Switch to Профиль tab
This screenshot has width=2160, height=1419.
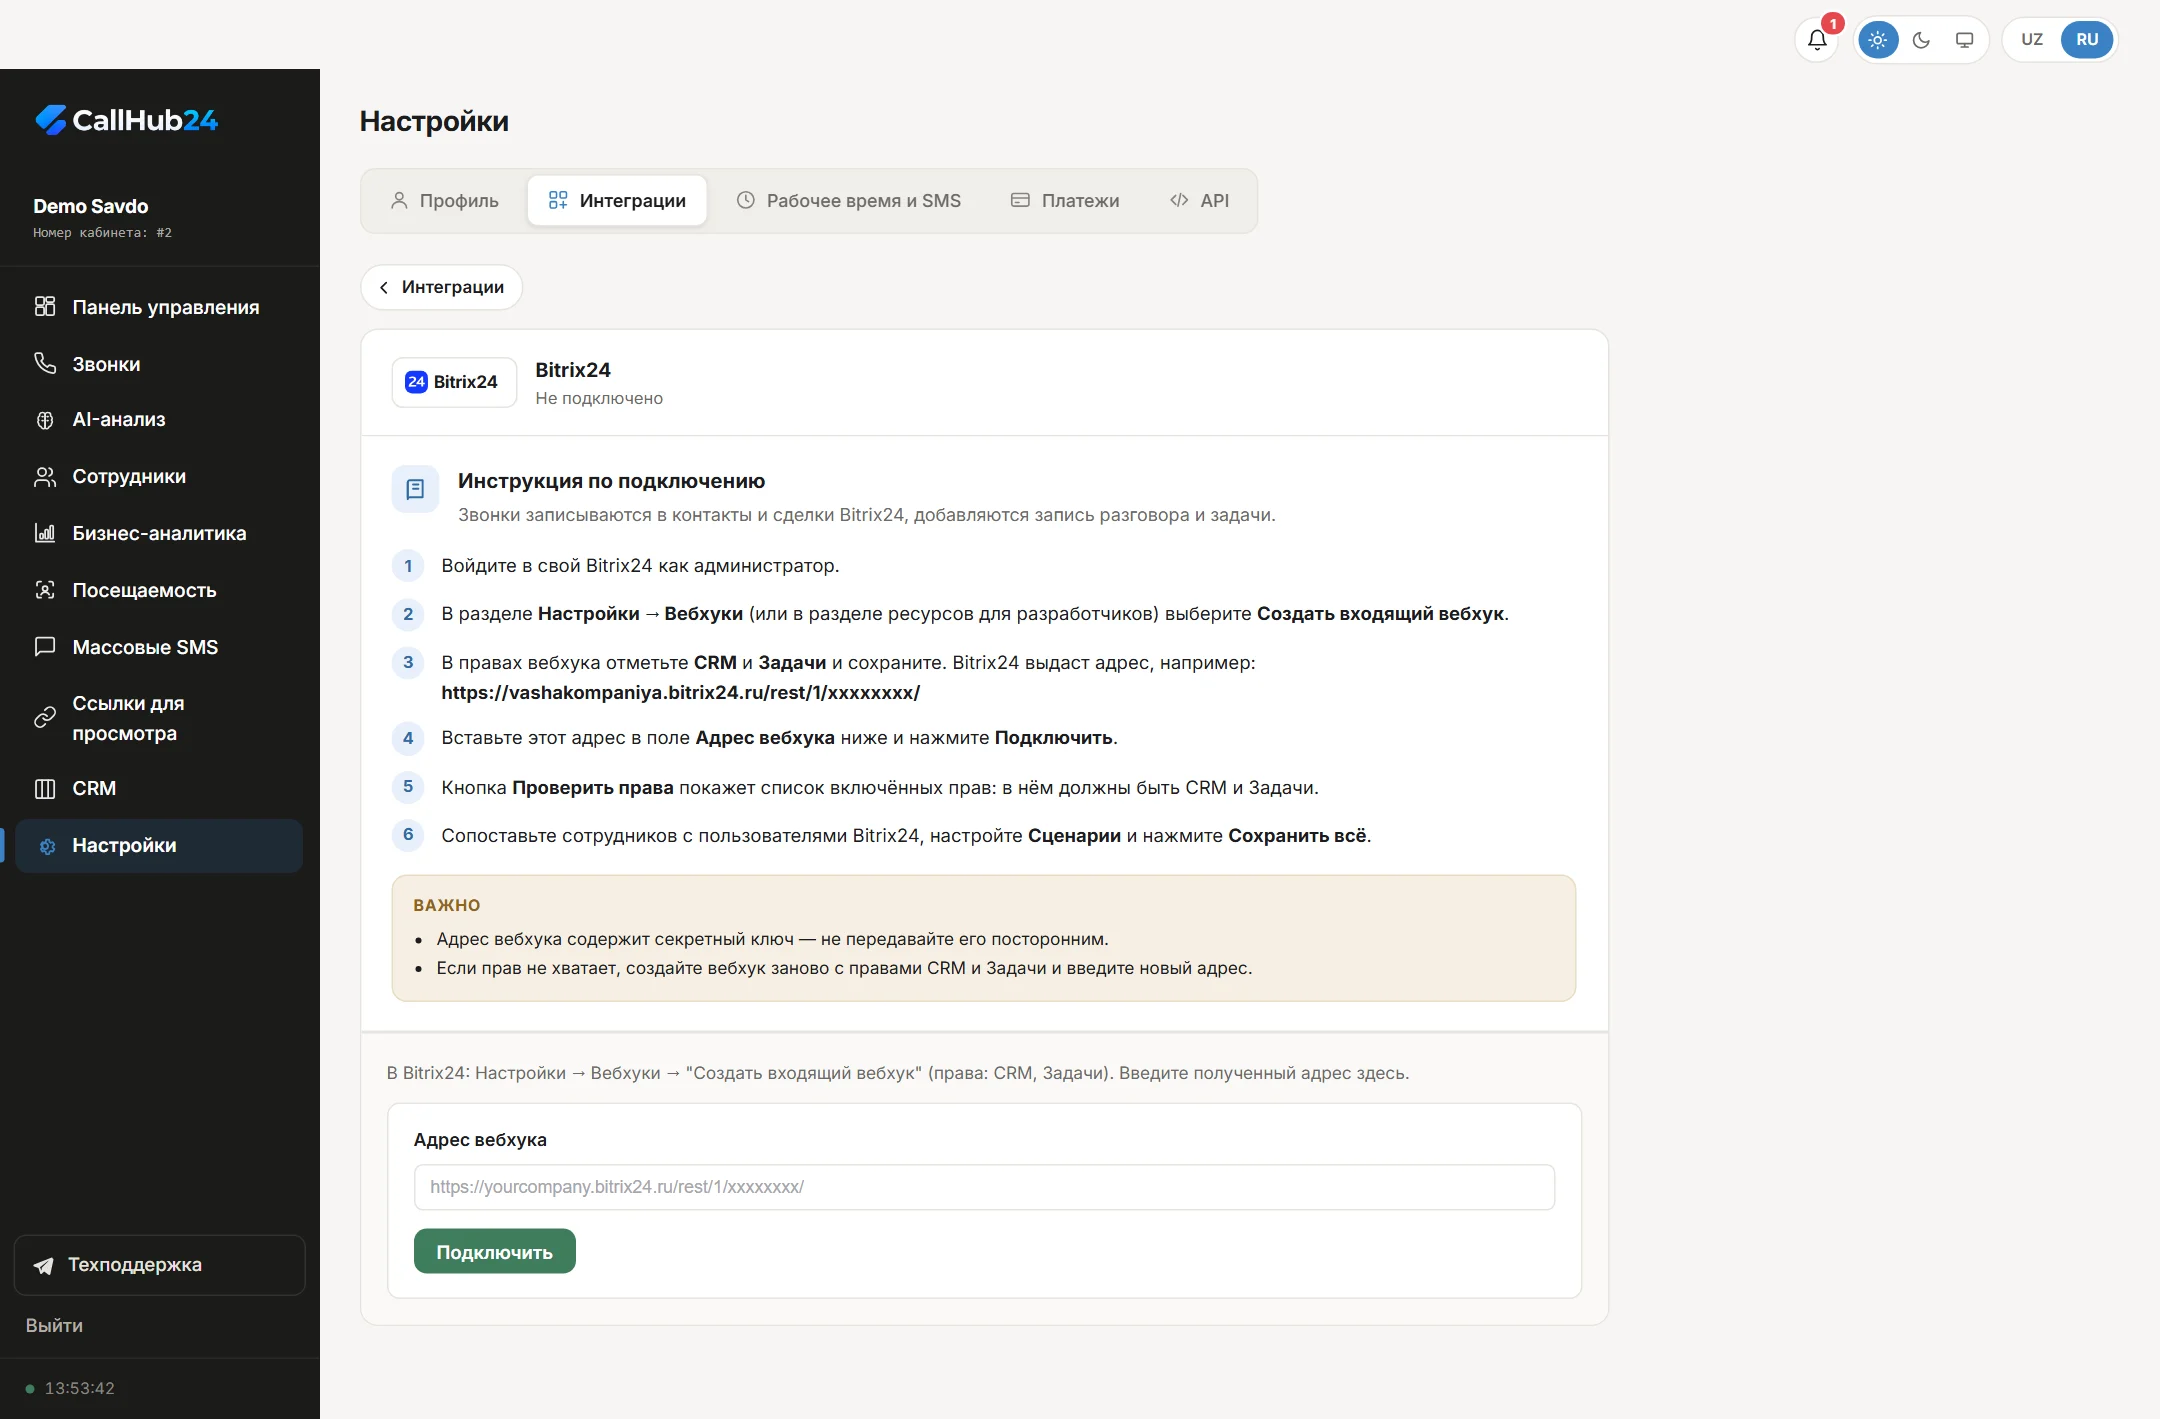click(x=444, y=201)
